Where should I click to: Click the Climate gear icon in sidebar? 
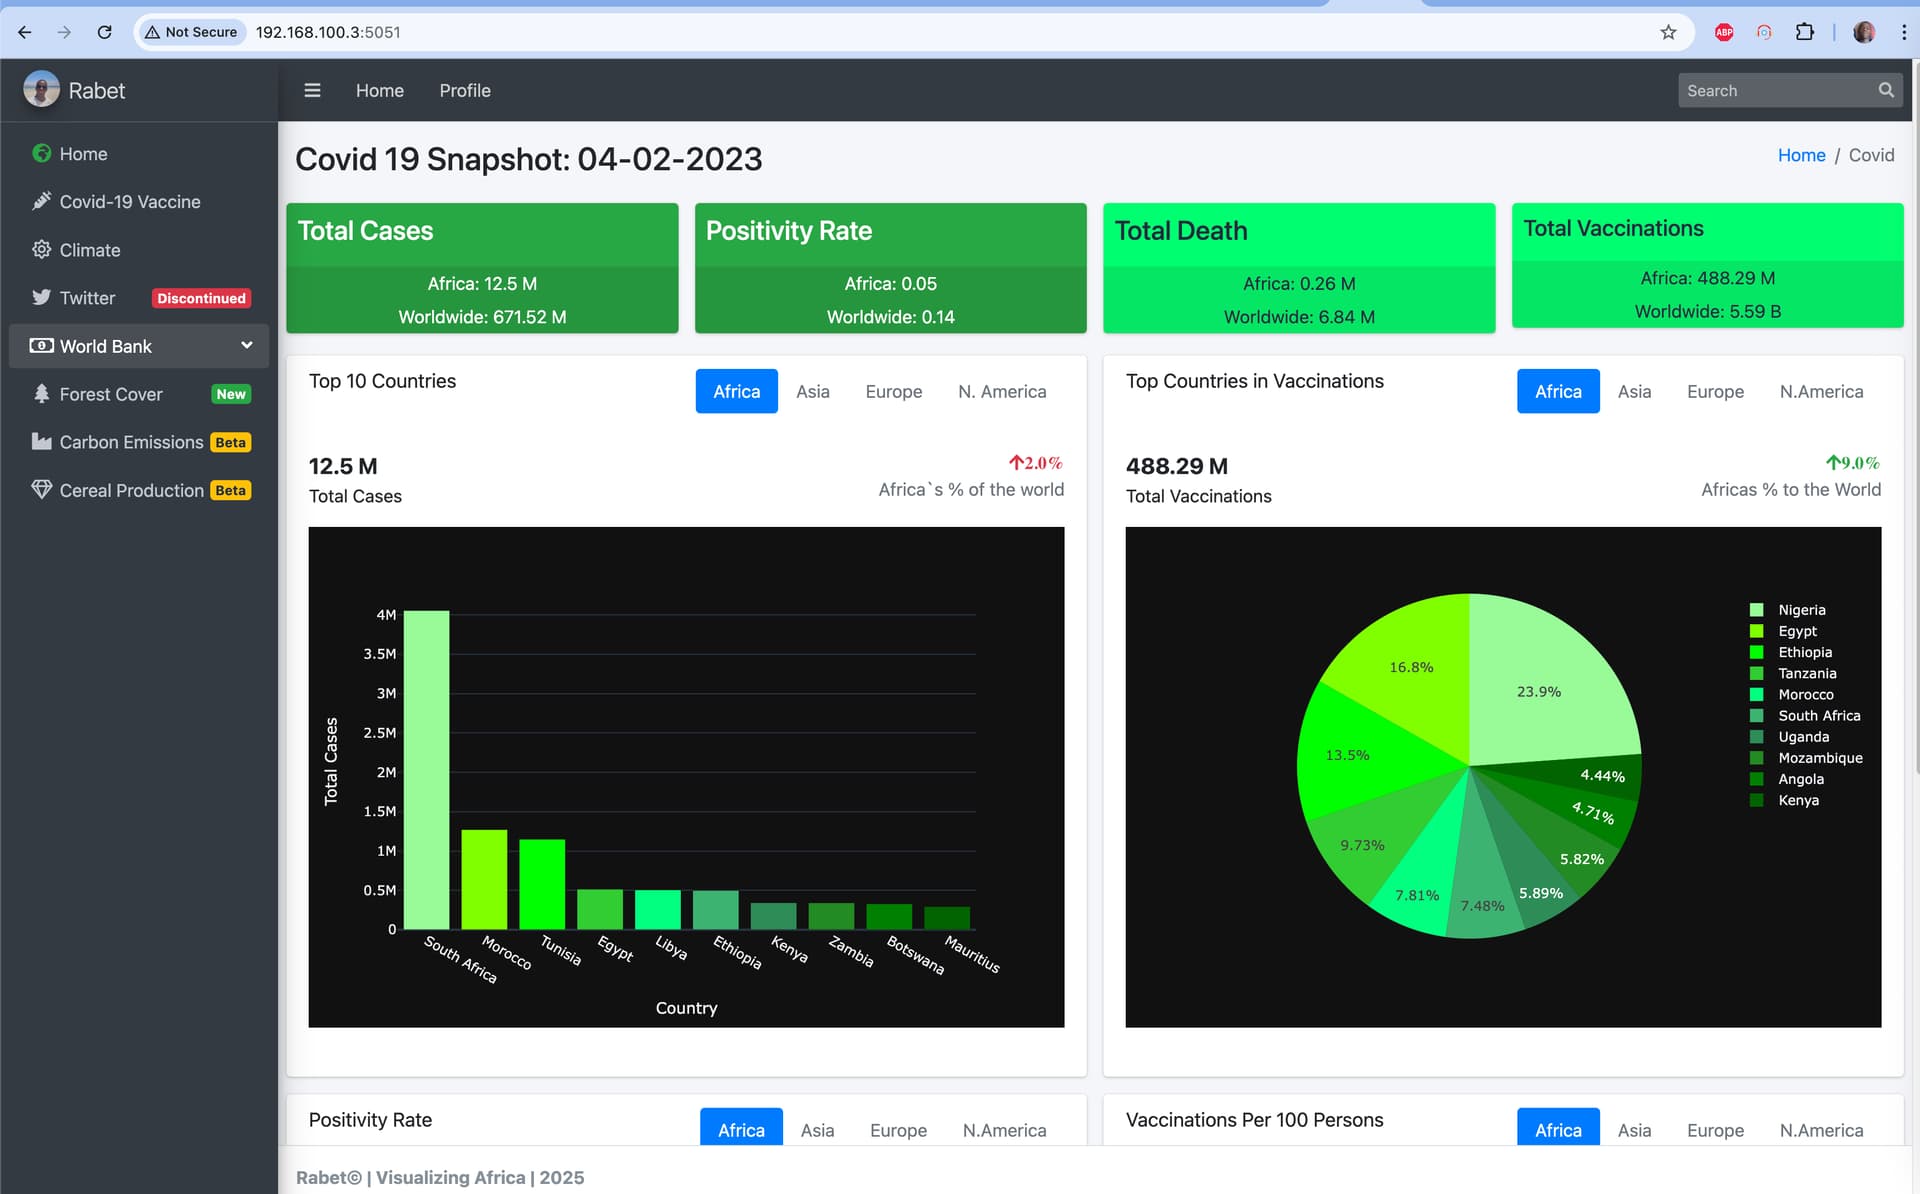pyautogui.click(x=41, y=249)
